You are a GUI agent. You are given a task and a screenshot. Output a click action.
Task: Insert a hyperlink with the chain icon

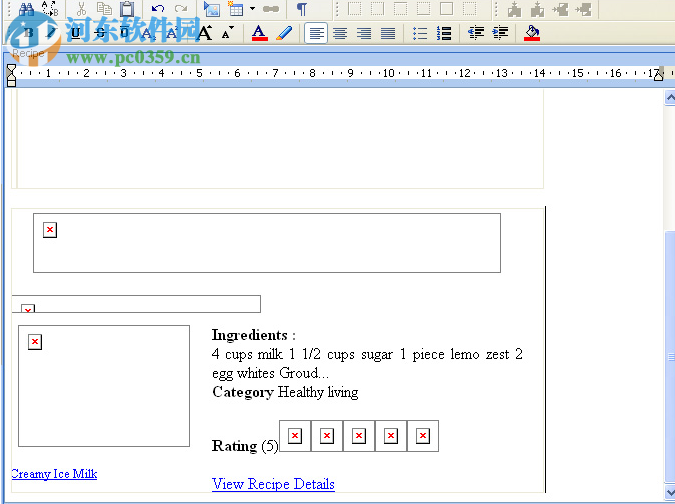(271, 9)
